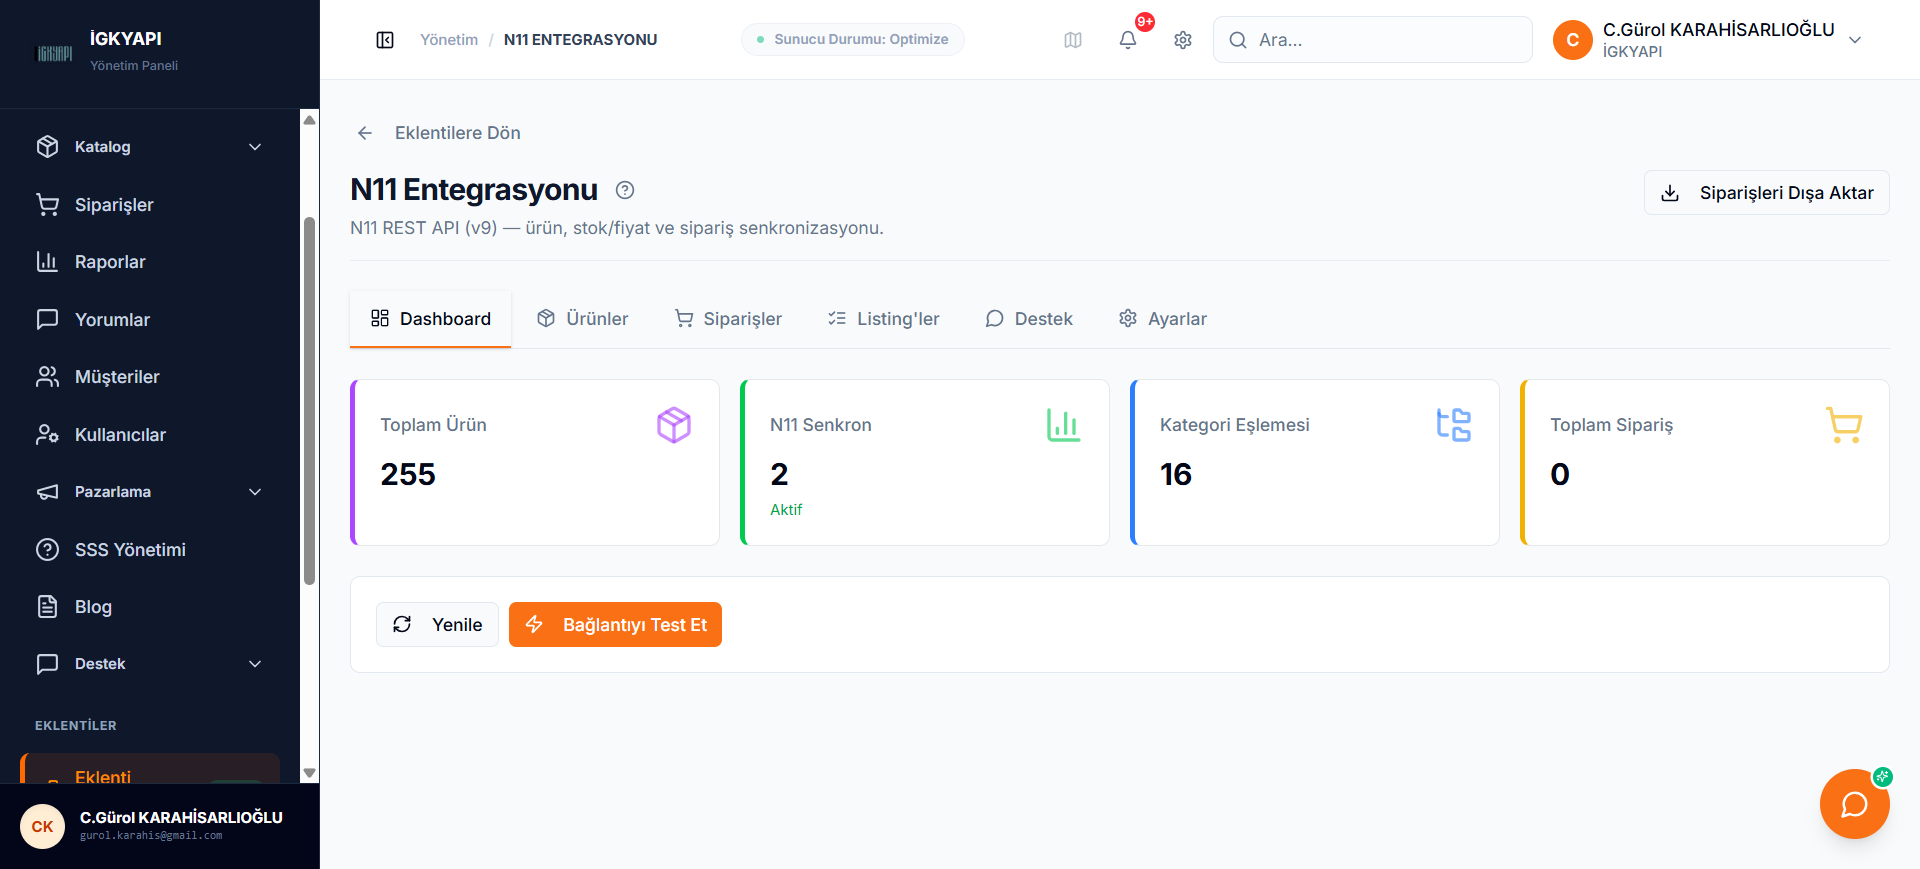This screenshot has width=1920, height=869.
Task: Switch to the Dashboard tab
Action: click(430, 319)
